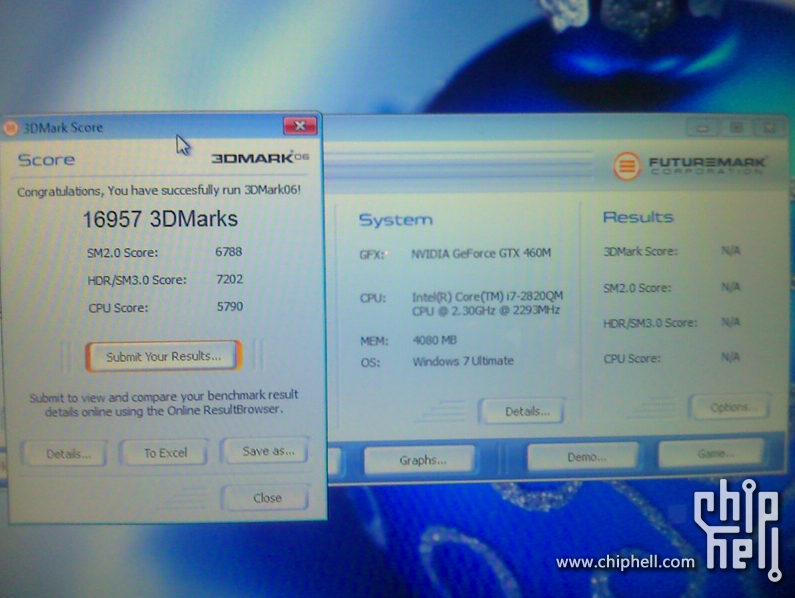Screen dimensions: 795x598
Task: Click the 3DMark06 logo in dialog
Action: pos(260,158)
